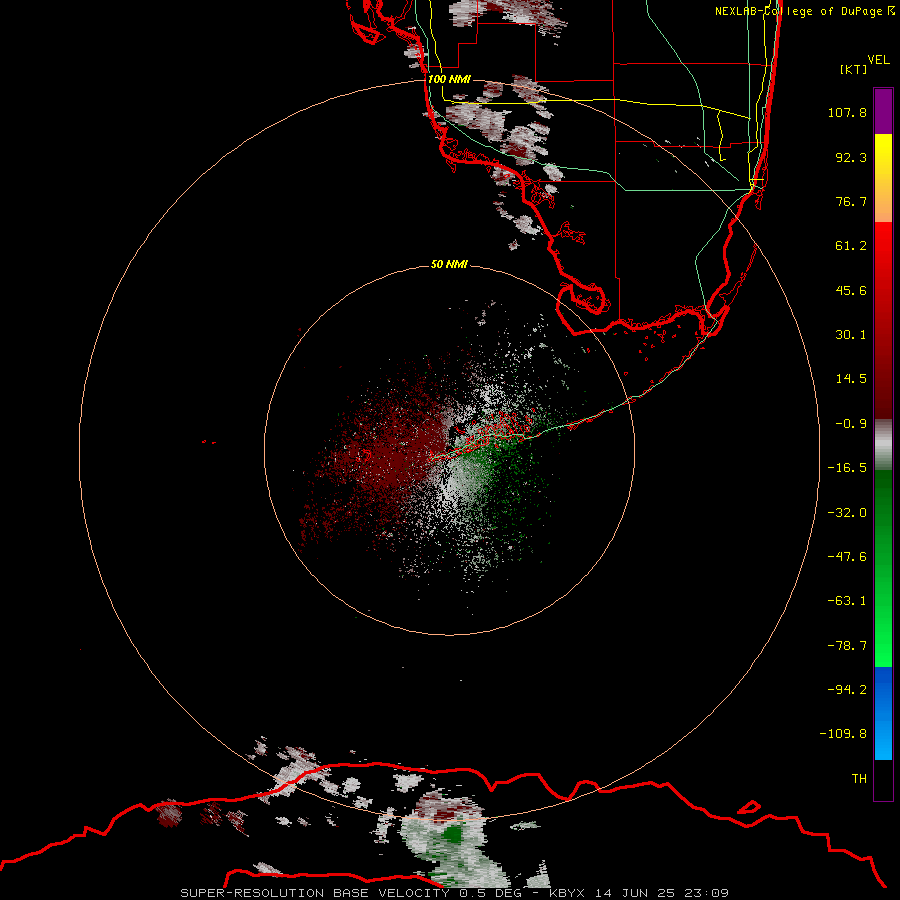
Task: Click the TH legend label
Action: click(x=859, y=779)
